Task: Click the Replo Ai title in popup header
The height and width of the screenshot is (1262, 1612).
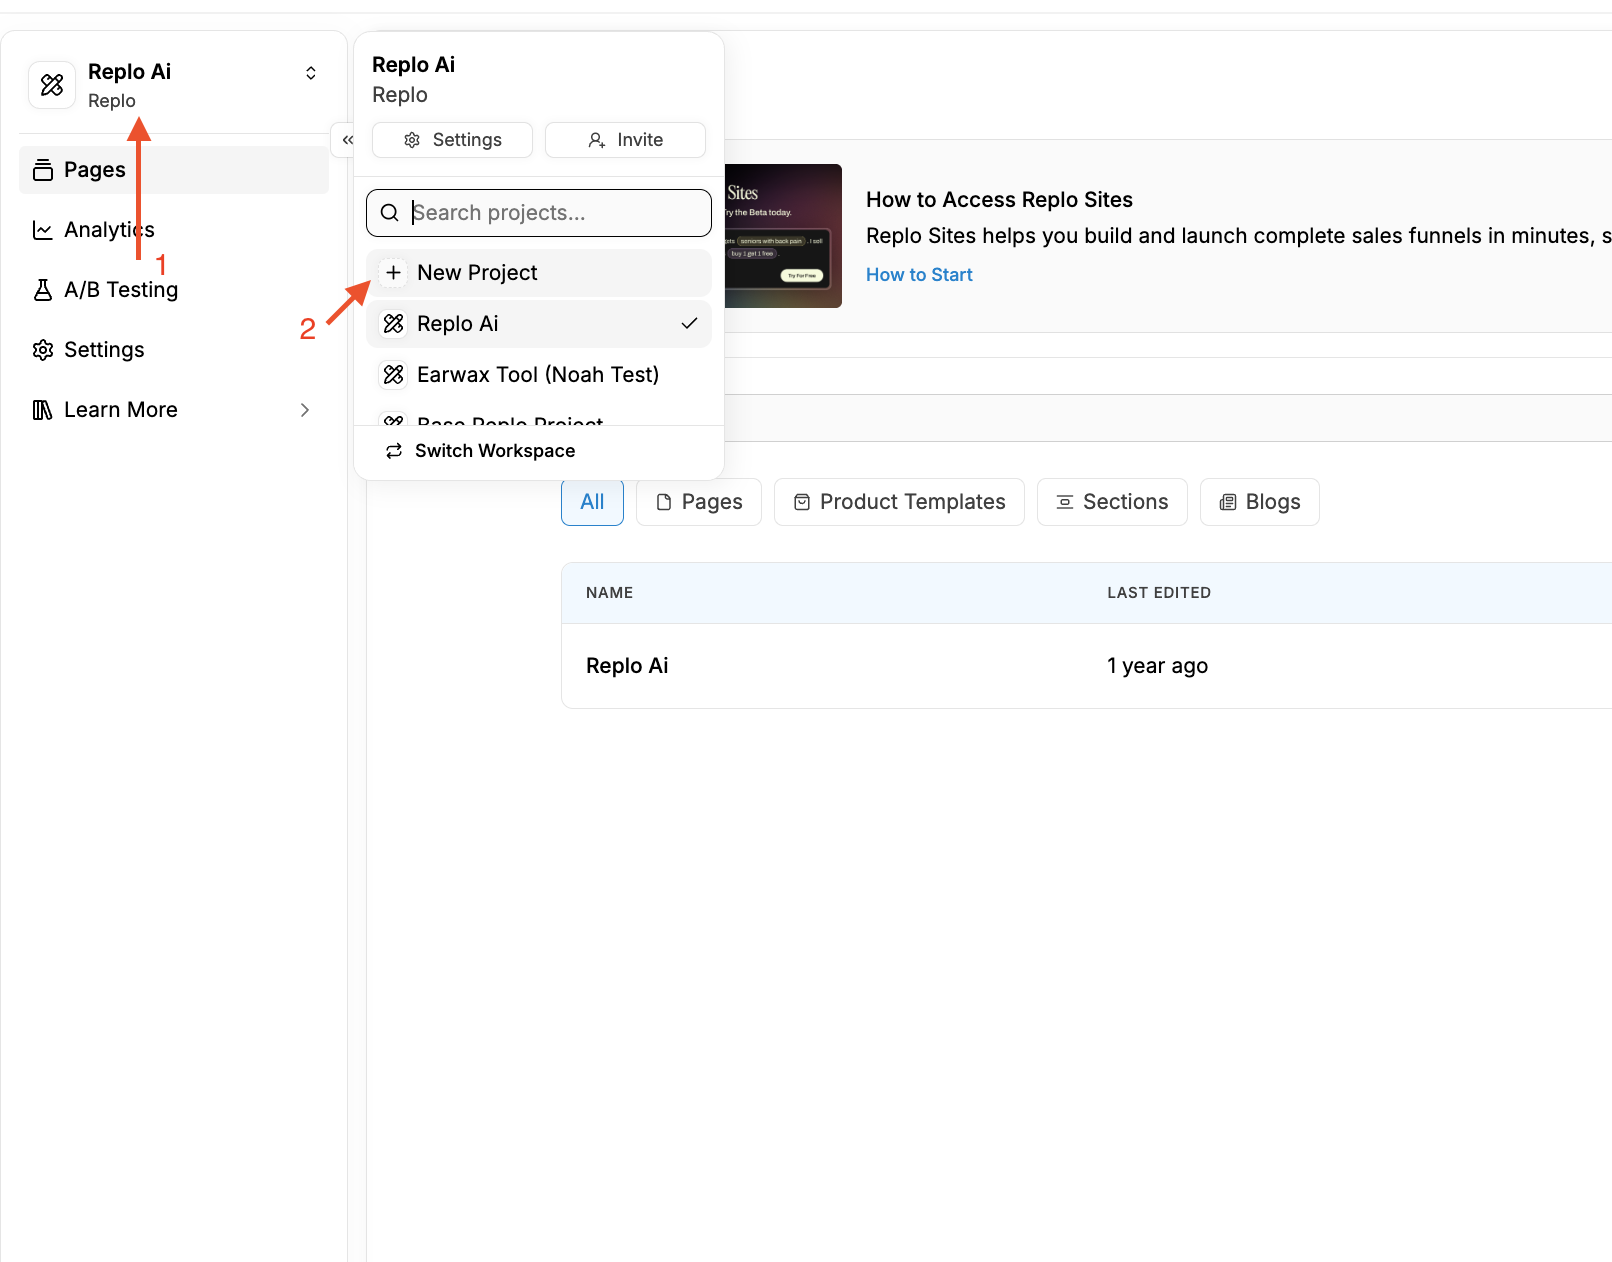Action: click(413, 65)
